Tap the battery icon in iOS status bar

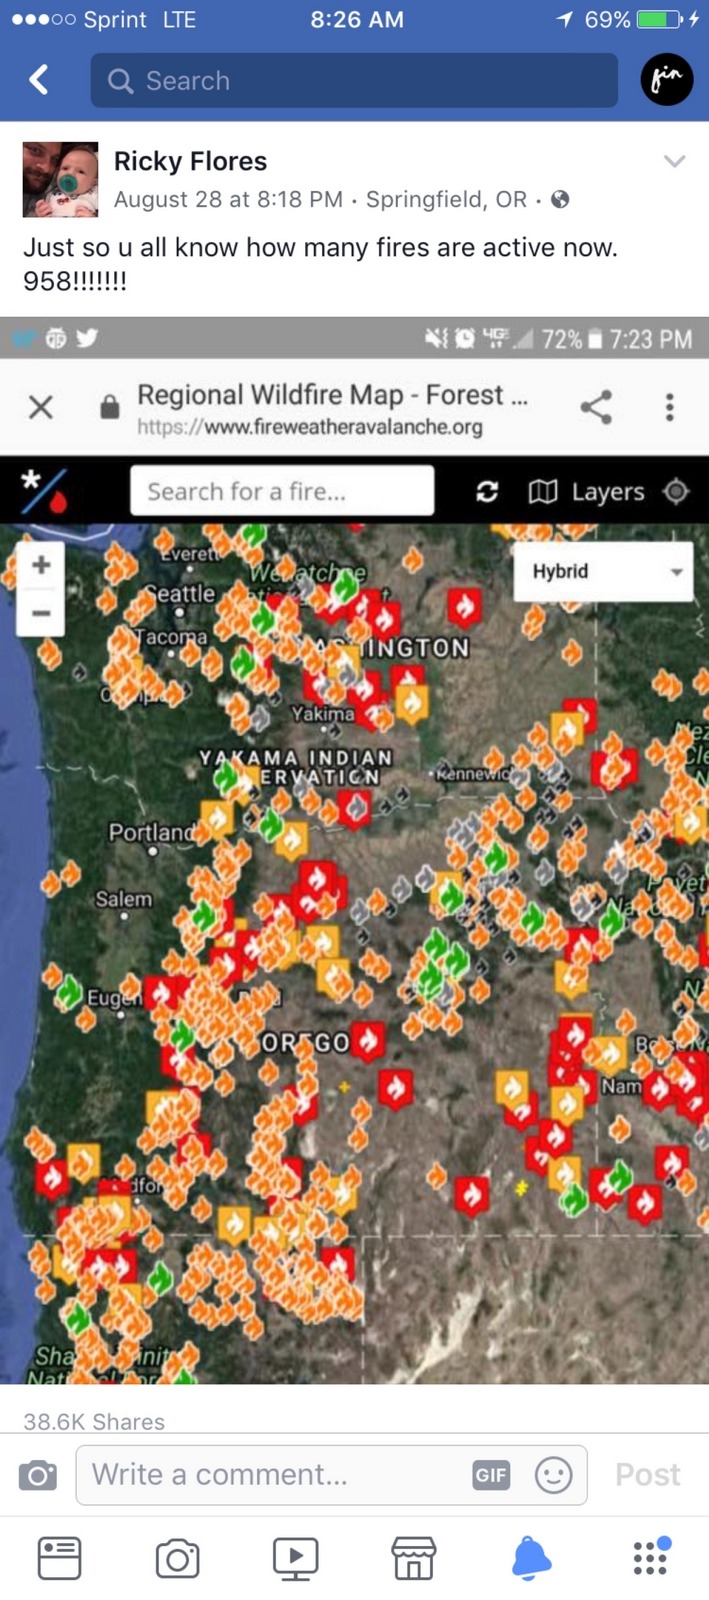click(660, 19)
